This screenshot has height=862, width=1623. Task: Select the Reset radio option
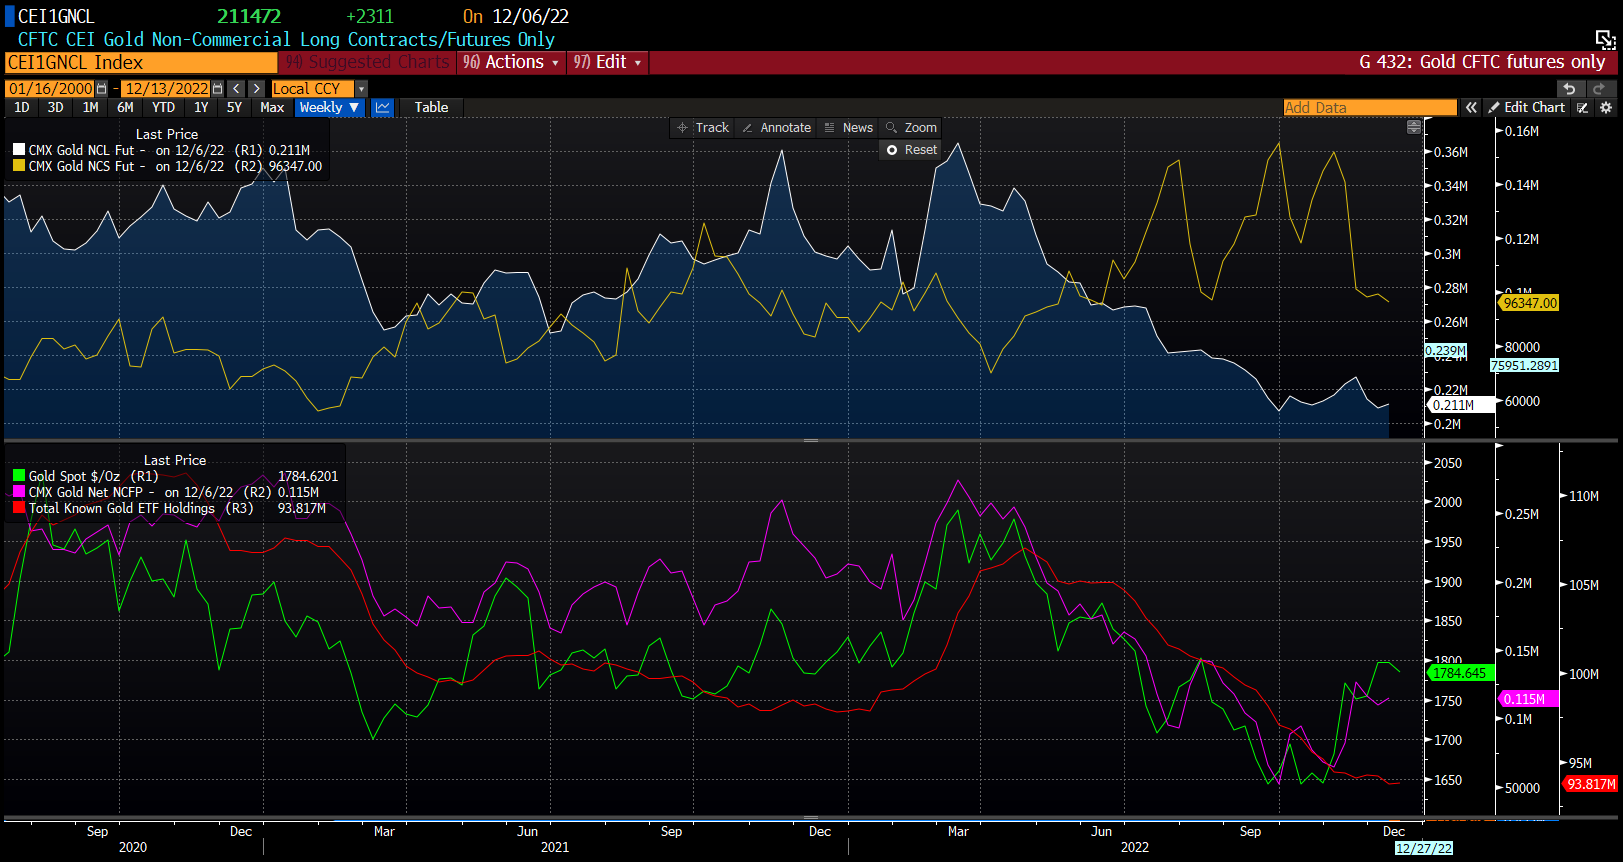pos(892,150)
